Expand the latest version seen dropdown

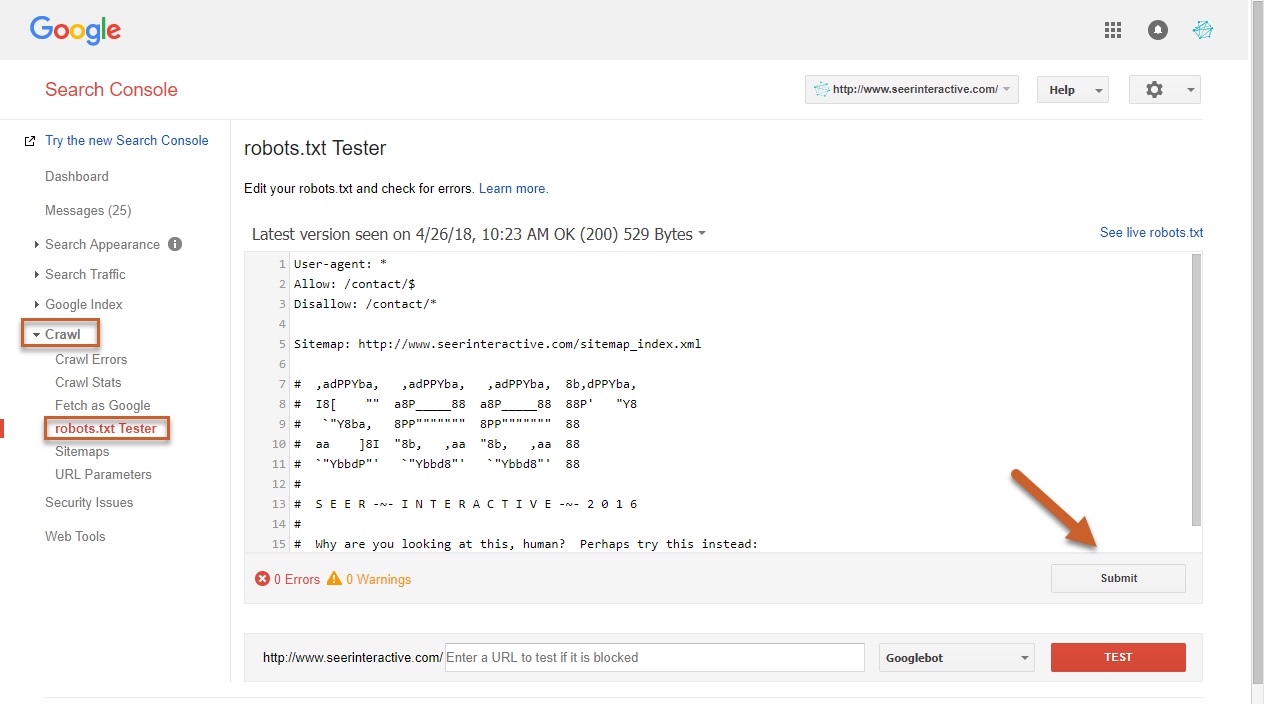click(x=701, y=234)
